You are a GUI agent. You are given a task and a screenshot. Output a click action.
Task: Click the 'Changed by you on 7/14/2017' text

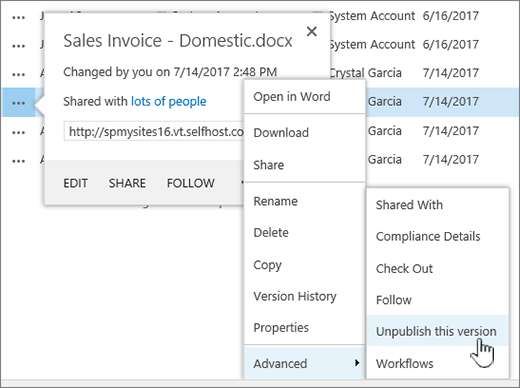[x=170, y=72]
